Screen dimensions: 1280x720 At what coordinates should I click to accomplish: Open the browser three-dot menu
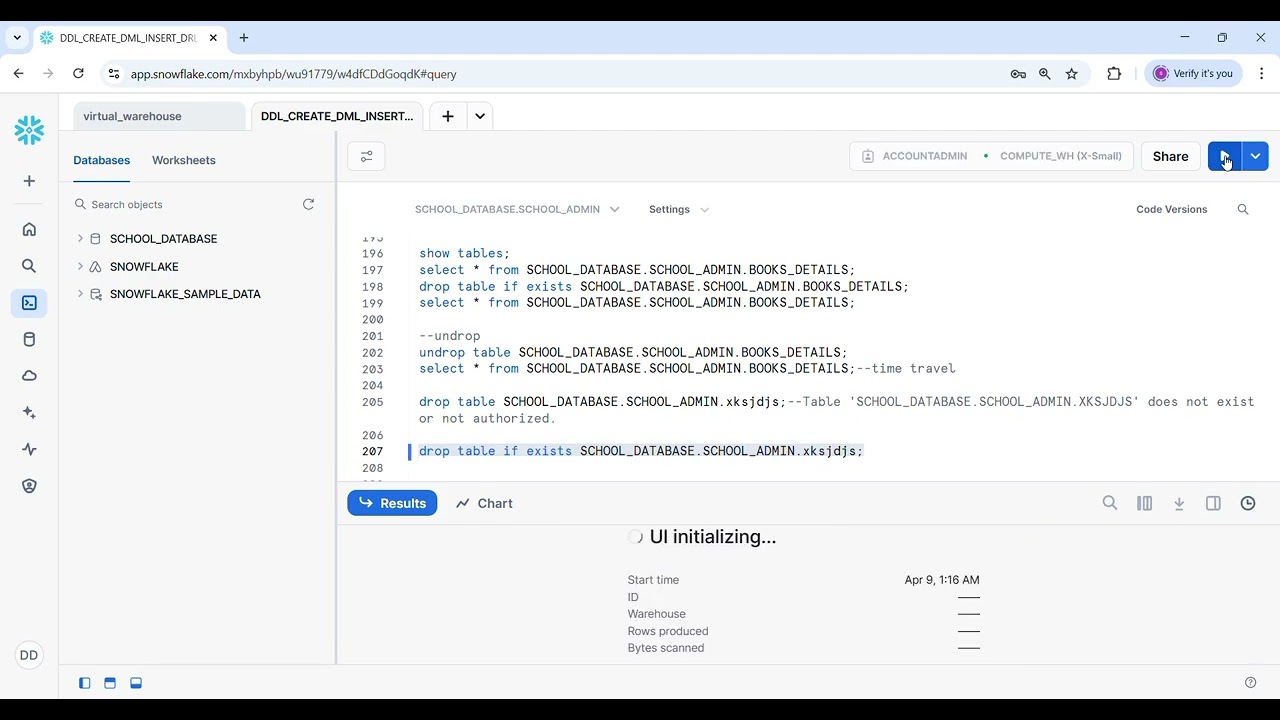(x=1261, y=73)
